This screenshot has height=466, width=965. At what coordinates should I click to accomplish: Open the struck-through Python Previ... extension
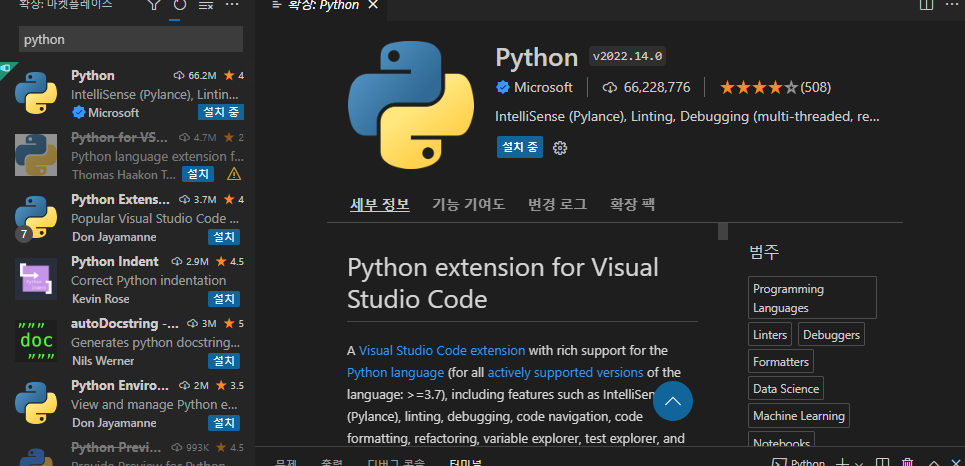pyautogui.click(x=127, y=452)
